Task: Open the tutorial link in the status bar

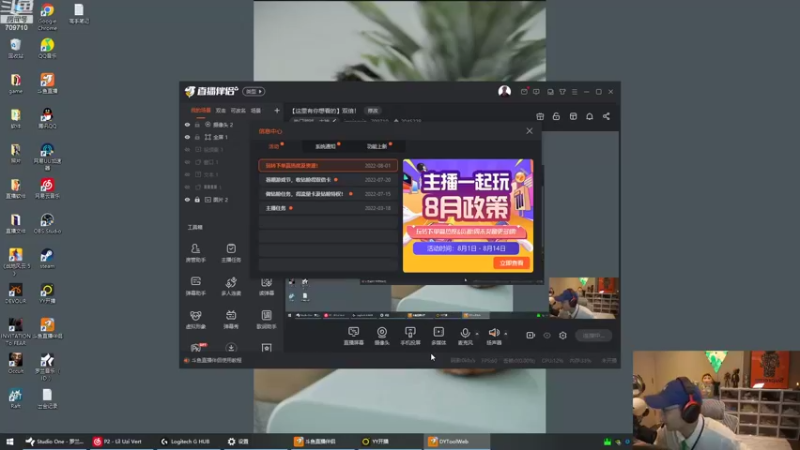Action: point(213,360)
